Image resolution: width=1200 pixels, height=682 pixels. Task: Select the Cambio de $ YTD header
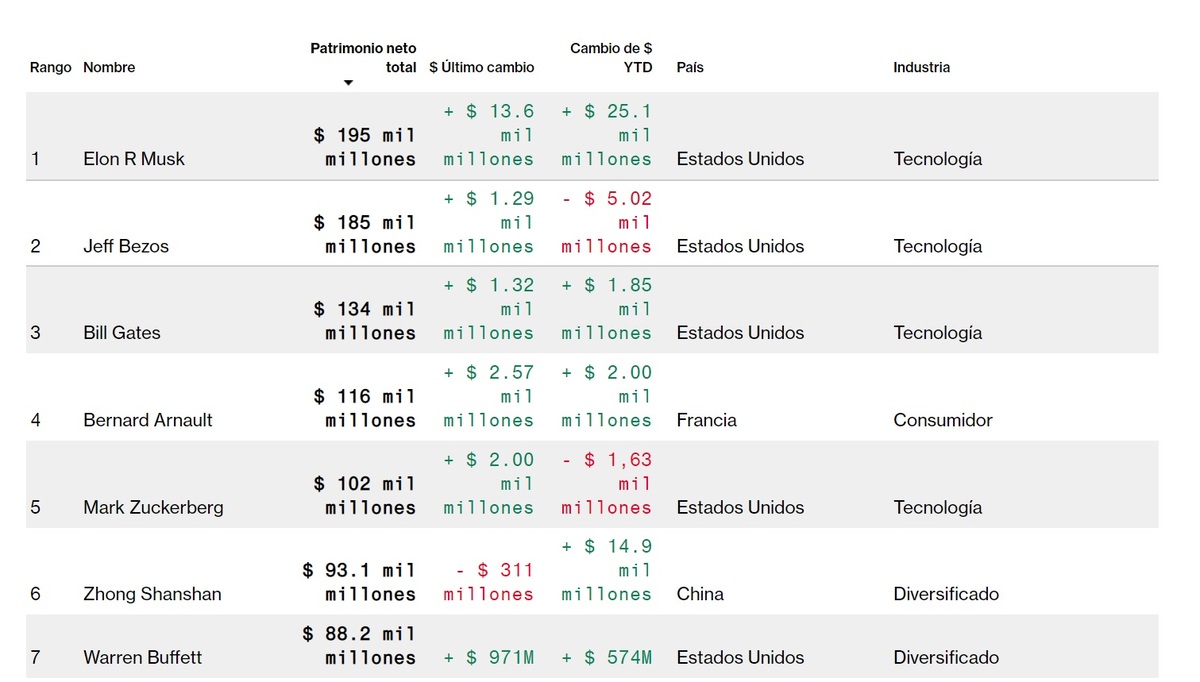pos(611,58)
